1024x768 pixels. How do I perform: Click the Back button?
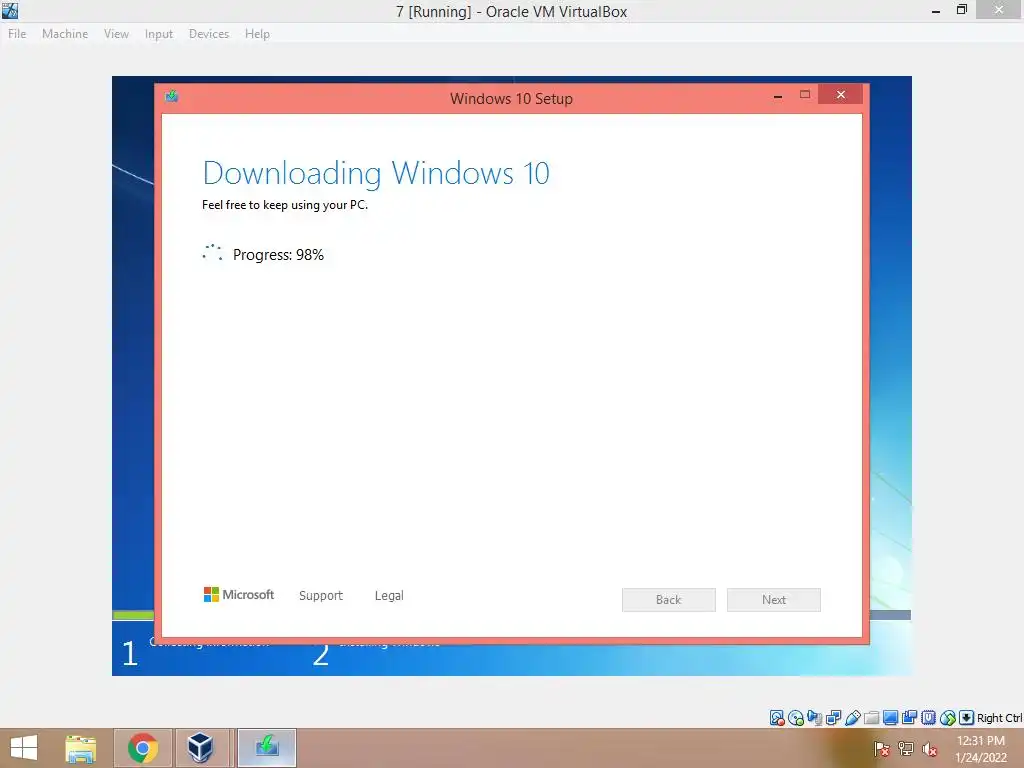[669, 600]
